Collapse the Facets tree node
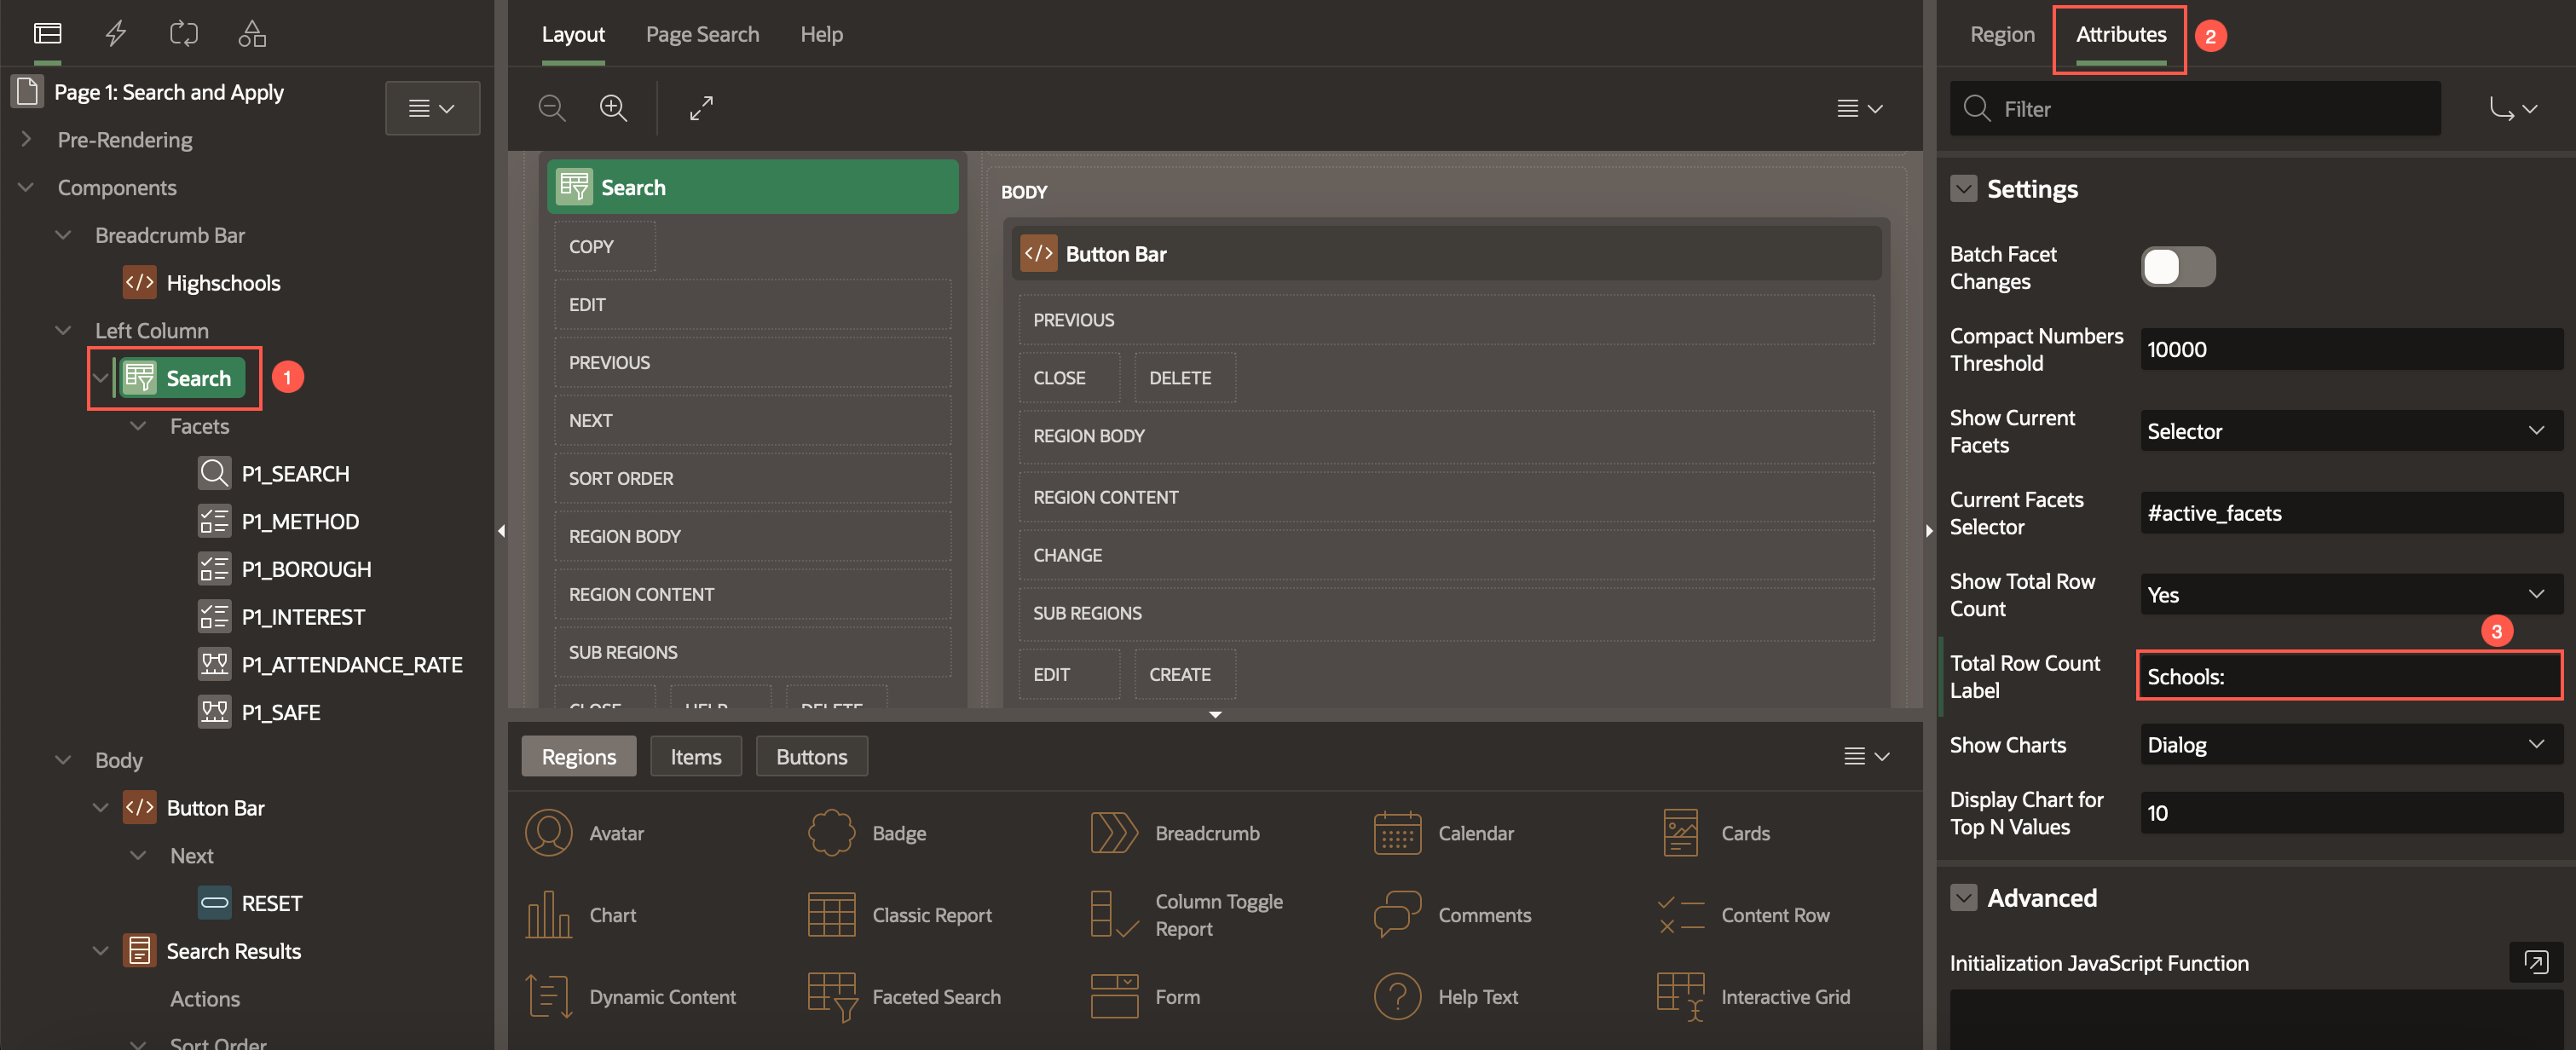The image size is (2576, 1050). coord(138,426)
